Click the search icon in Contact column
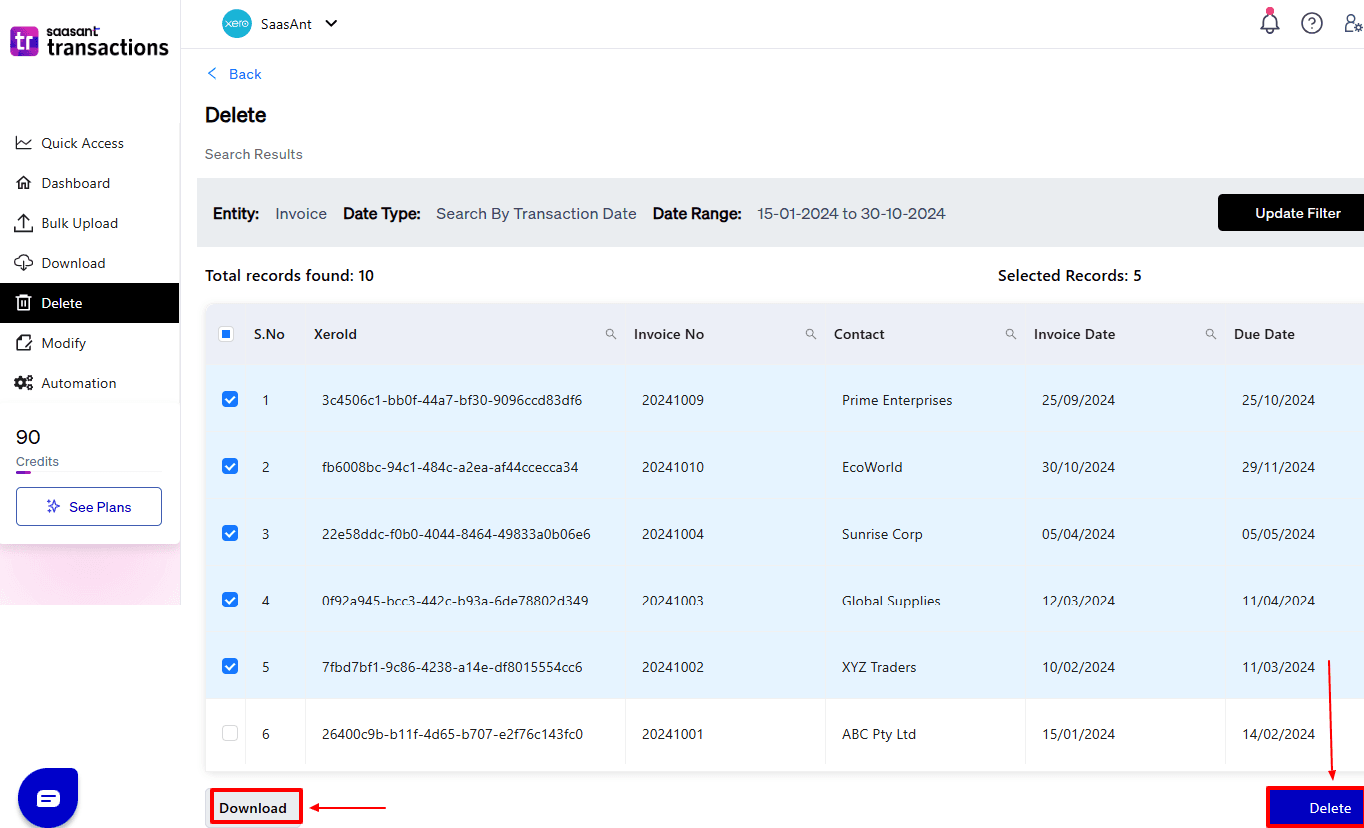The image size is (1364, 828). point(1011,334)
